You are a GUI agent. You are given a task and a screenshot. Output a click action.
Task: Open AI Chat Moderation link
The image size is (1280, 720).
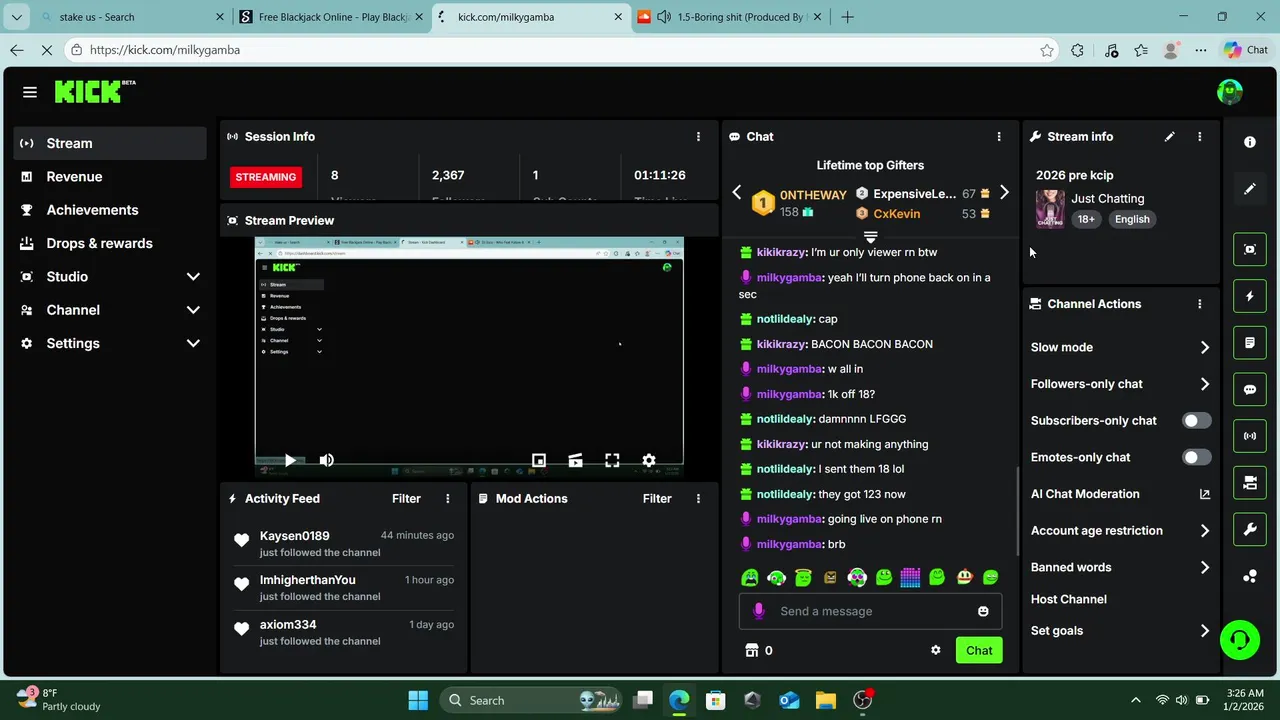click(1120, 494)
